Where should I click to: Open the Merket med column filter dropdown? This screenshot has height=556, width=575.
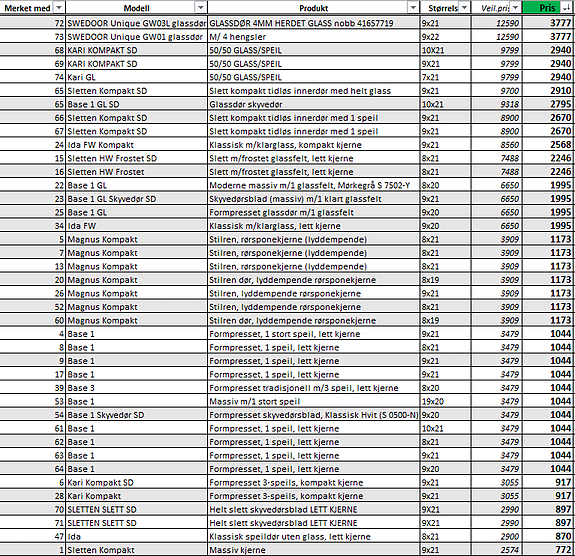tap(58, 7)
